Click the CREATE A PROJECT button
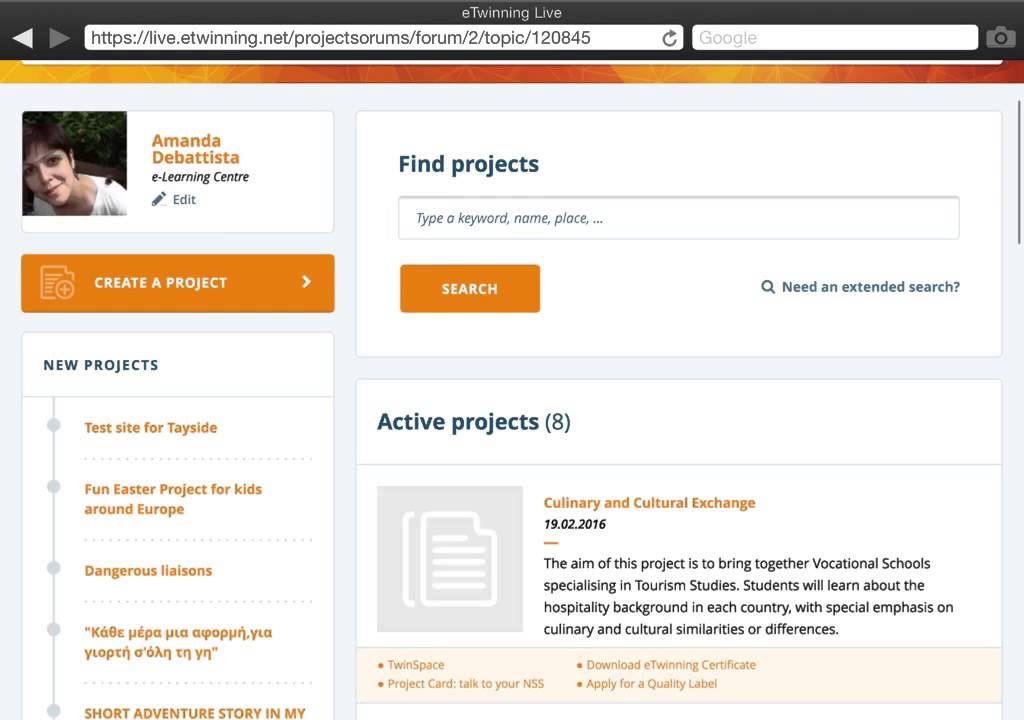 click(x=178, y=283)
